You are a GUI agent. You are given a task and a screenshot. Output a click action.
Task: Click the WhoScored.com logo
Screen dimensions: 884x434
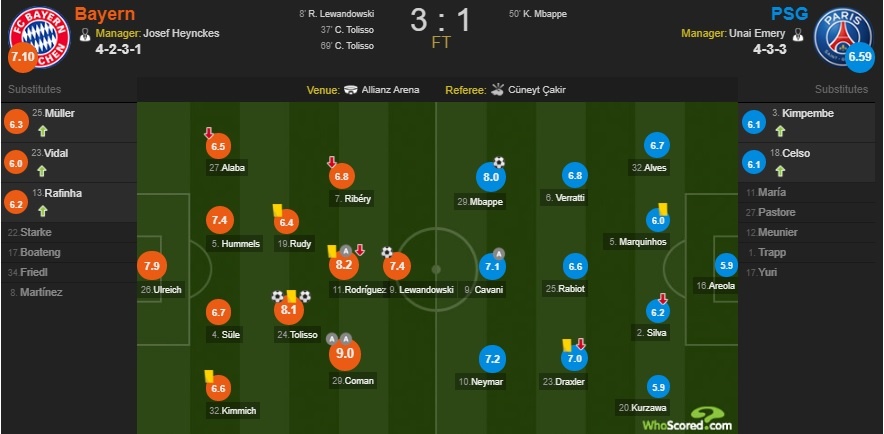[688, 420]
